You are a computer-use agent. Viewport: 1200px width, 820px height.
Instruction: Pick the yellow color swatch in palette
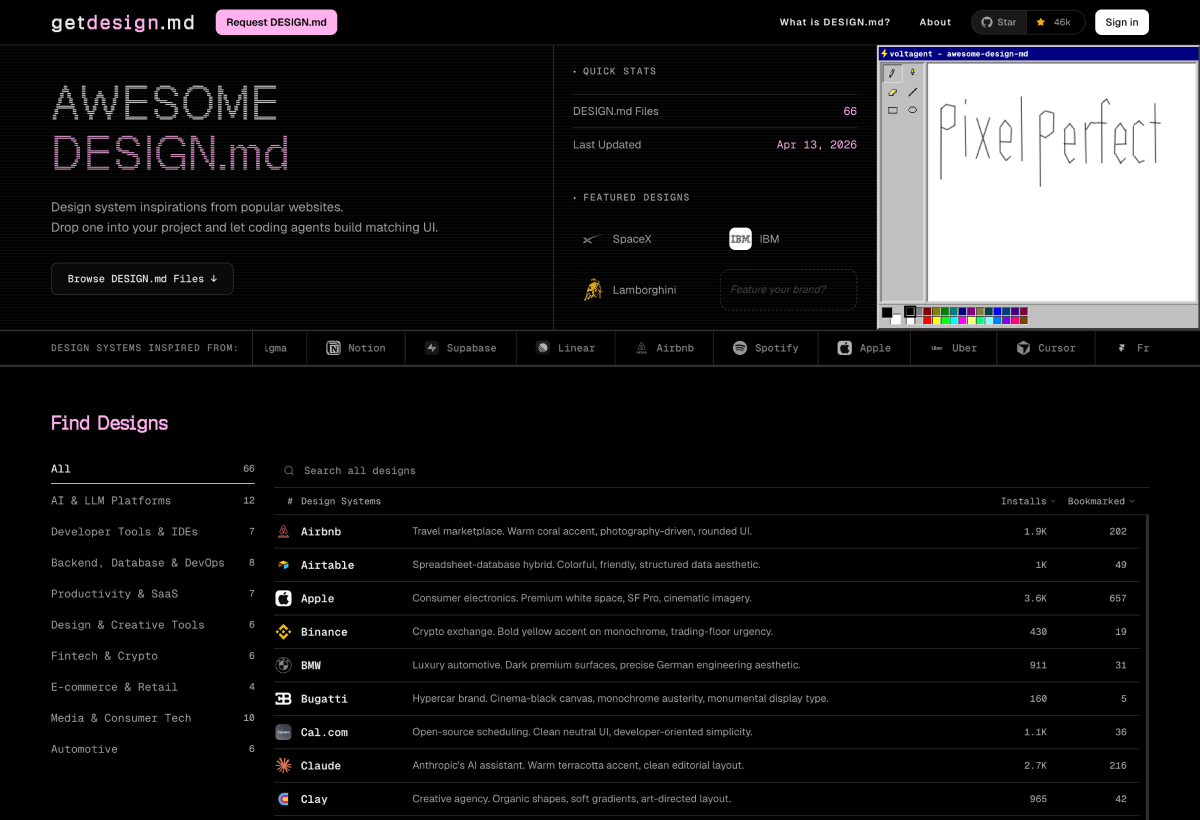tap(937, 321)
